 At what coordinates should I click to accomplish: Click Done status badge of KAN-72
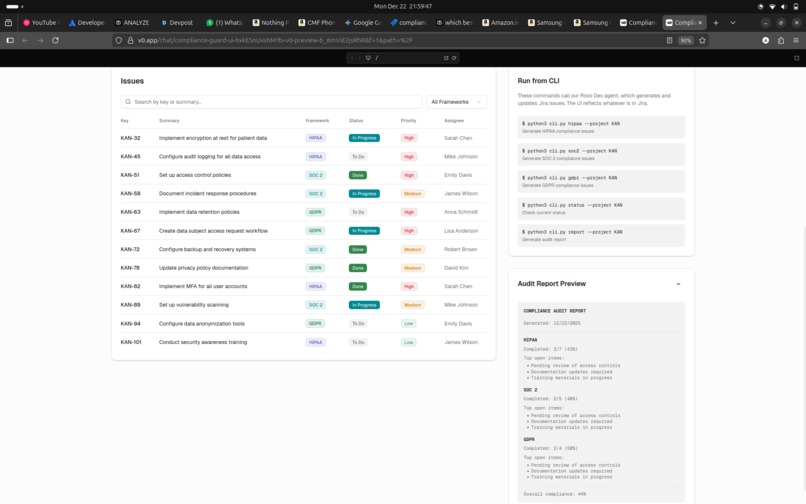click(x=358, y=249)
